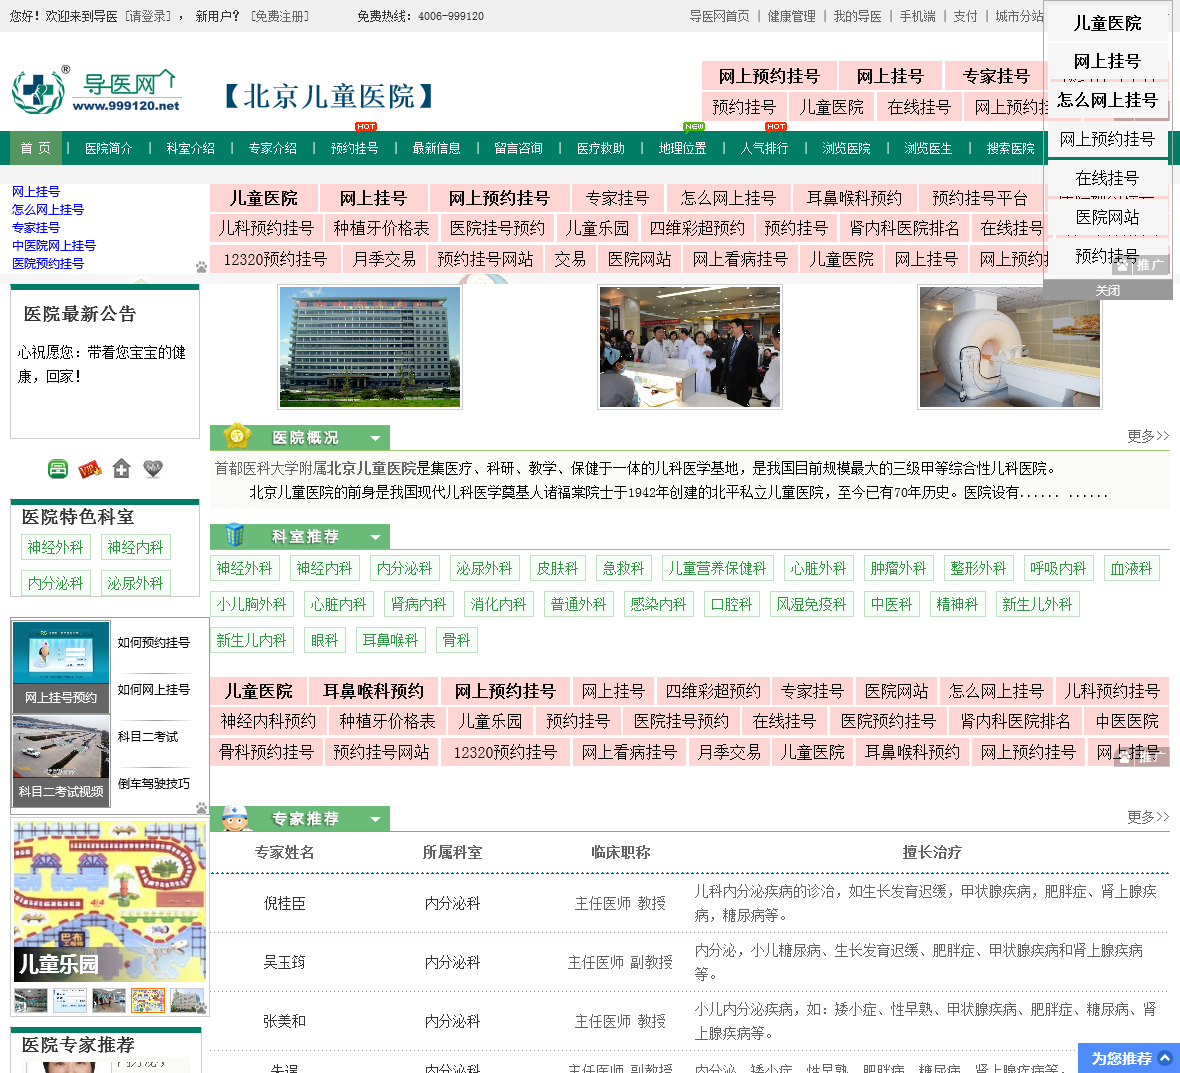Click the green bed icon in the sidebar
Image resolution: width=1180 pixels, height=1073 pixels.
[x=58, y=469]
